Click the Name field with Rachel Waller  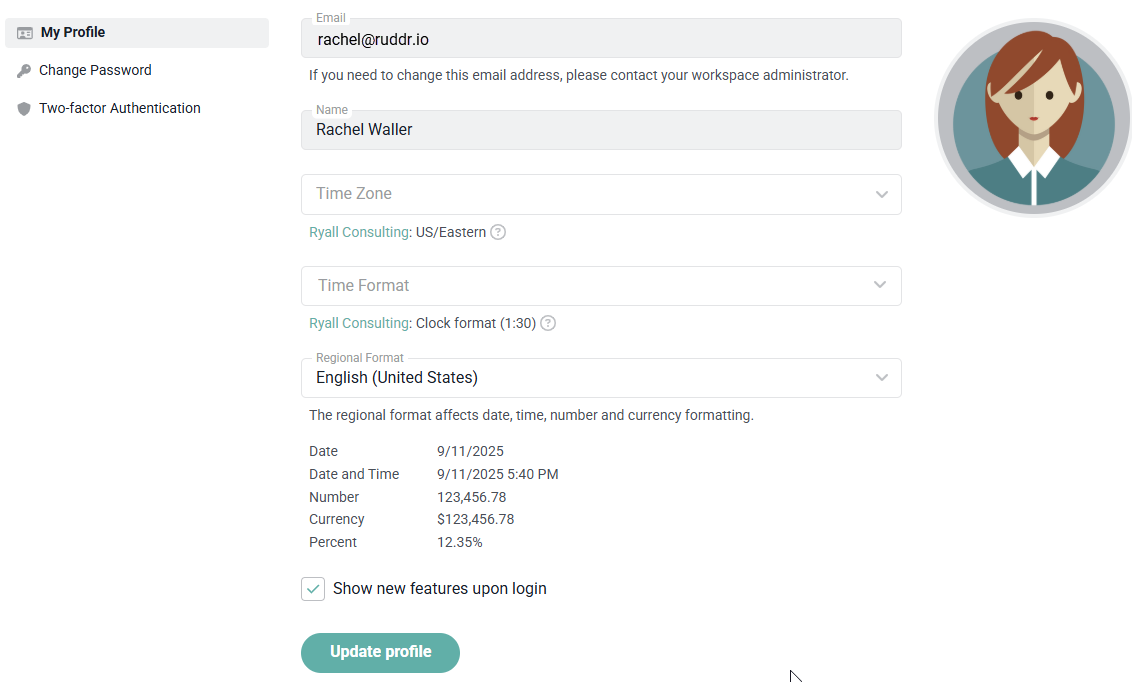click(600, 130)
